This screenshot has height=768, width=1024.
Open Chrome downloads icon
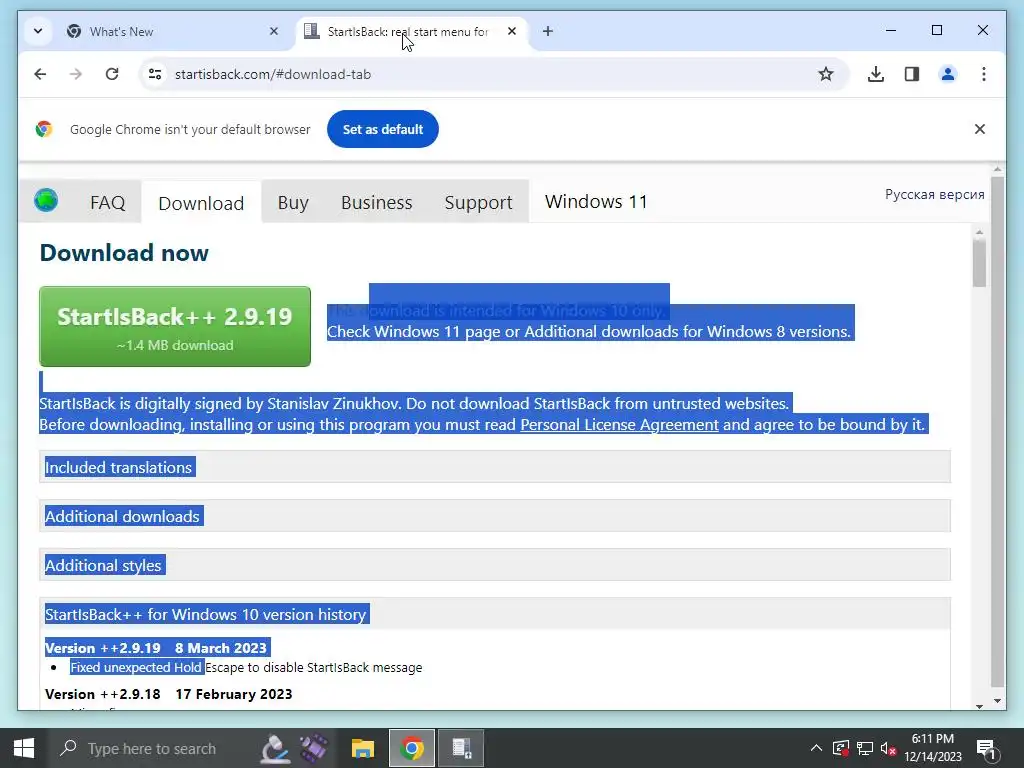(x=876, y=74)
